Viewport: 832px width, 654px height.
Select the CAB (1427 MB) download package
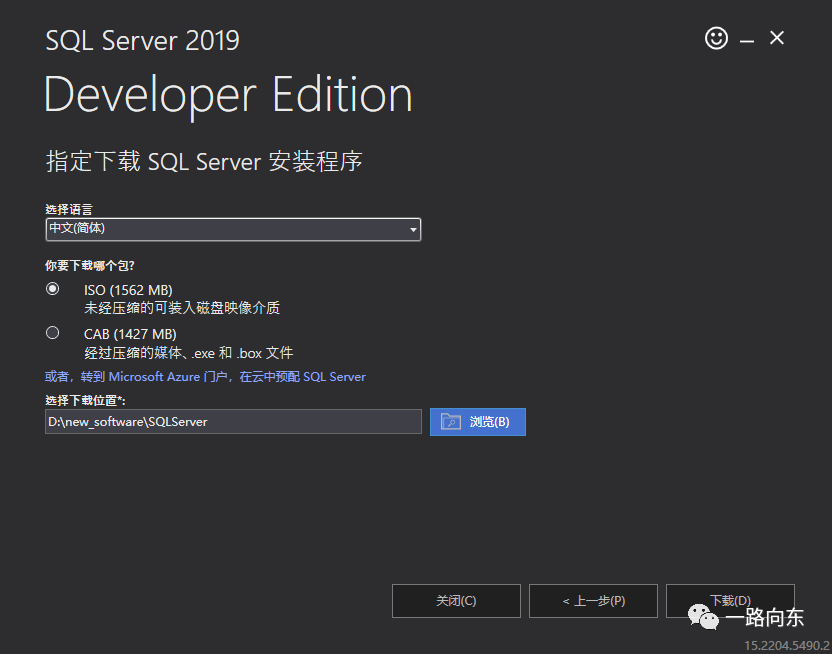pos(54,333)
